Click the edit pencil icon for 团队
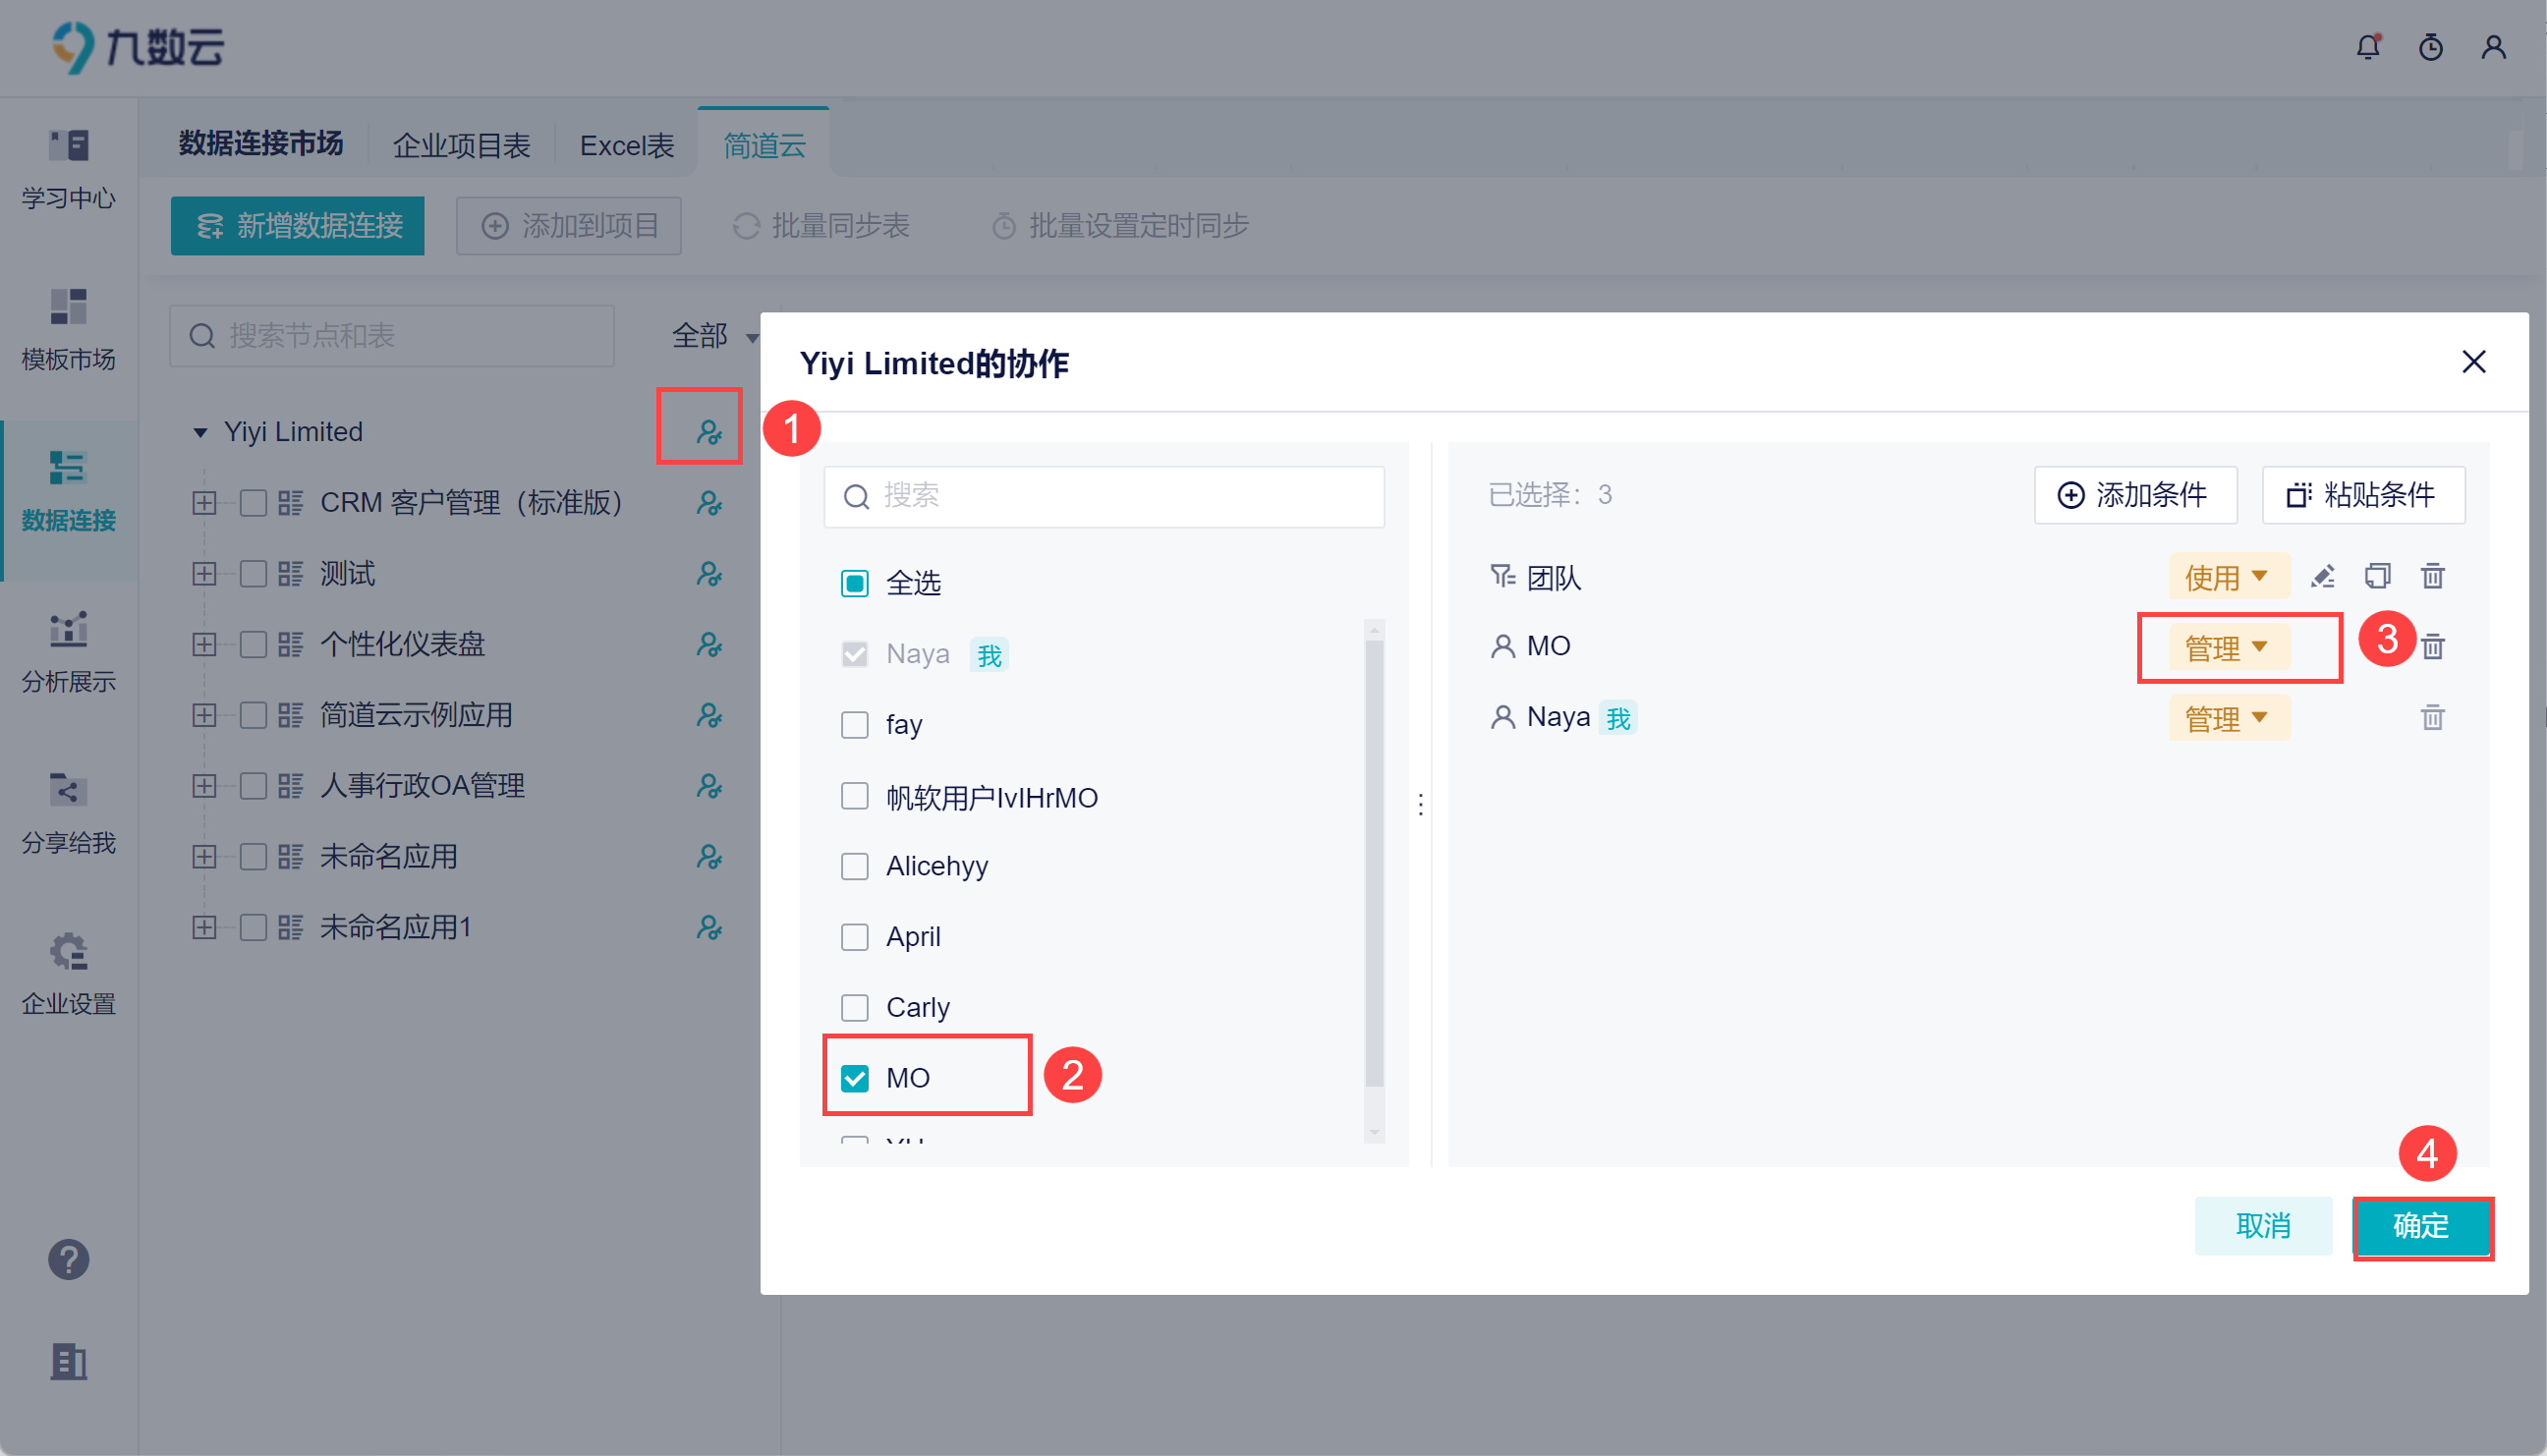This screenshot has width=2547, height=1456. [x=2322, y=577]
